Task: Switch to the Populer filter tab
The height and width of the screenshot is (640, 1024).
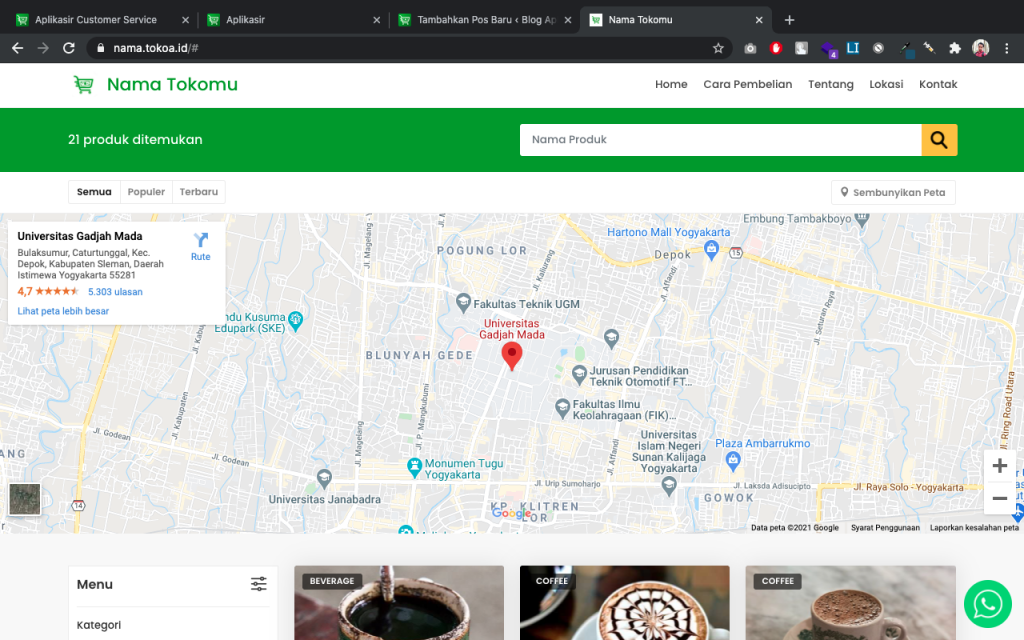Action: tap(146, 191)
